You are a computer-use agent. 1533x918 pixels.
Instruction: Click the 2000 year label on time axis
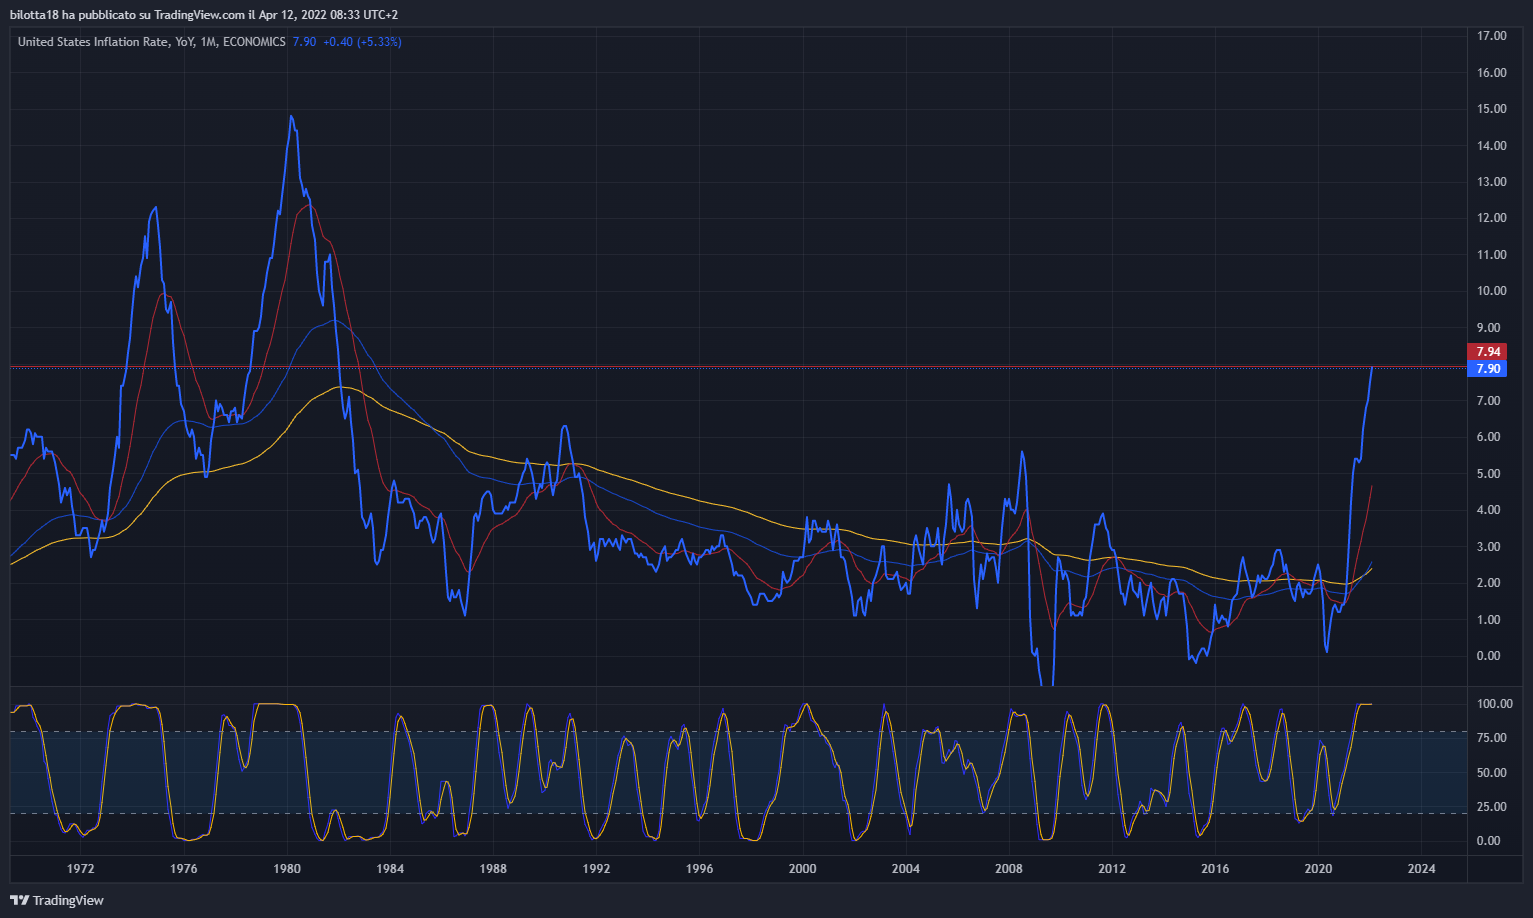[x=803, y=869]
